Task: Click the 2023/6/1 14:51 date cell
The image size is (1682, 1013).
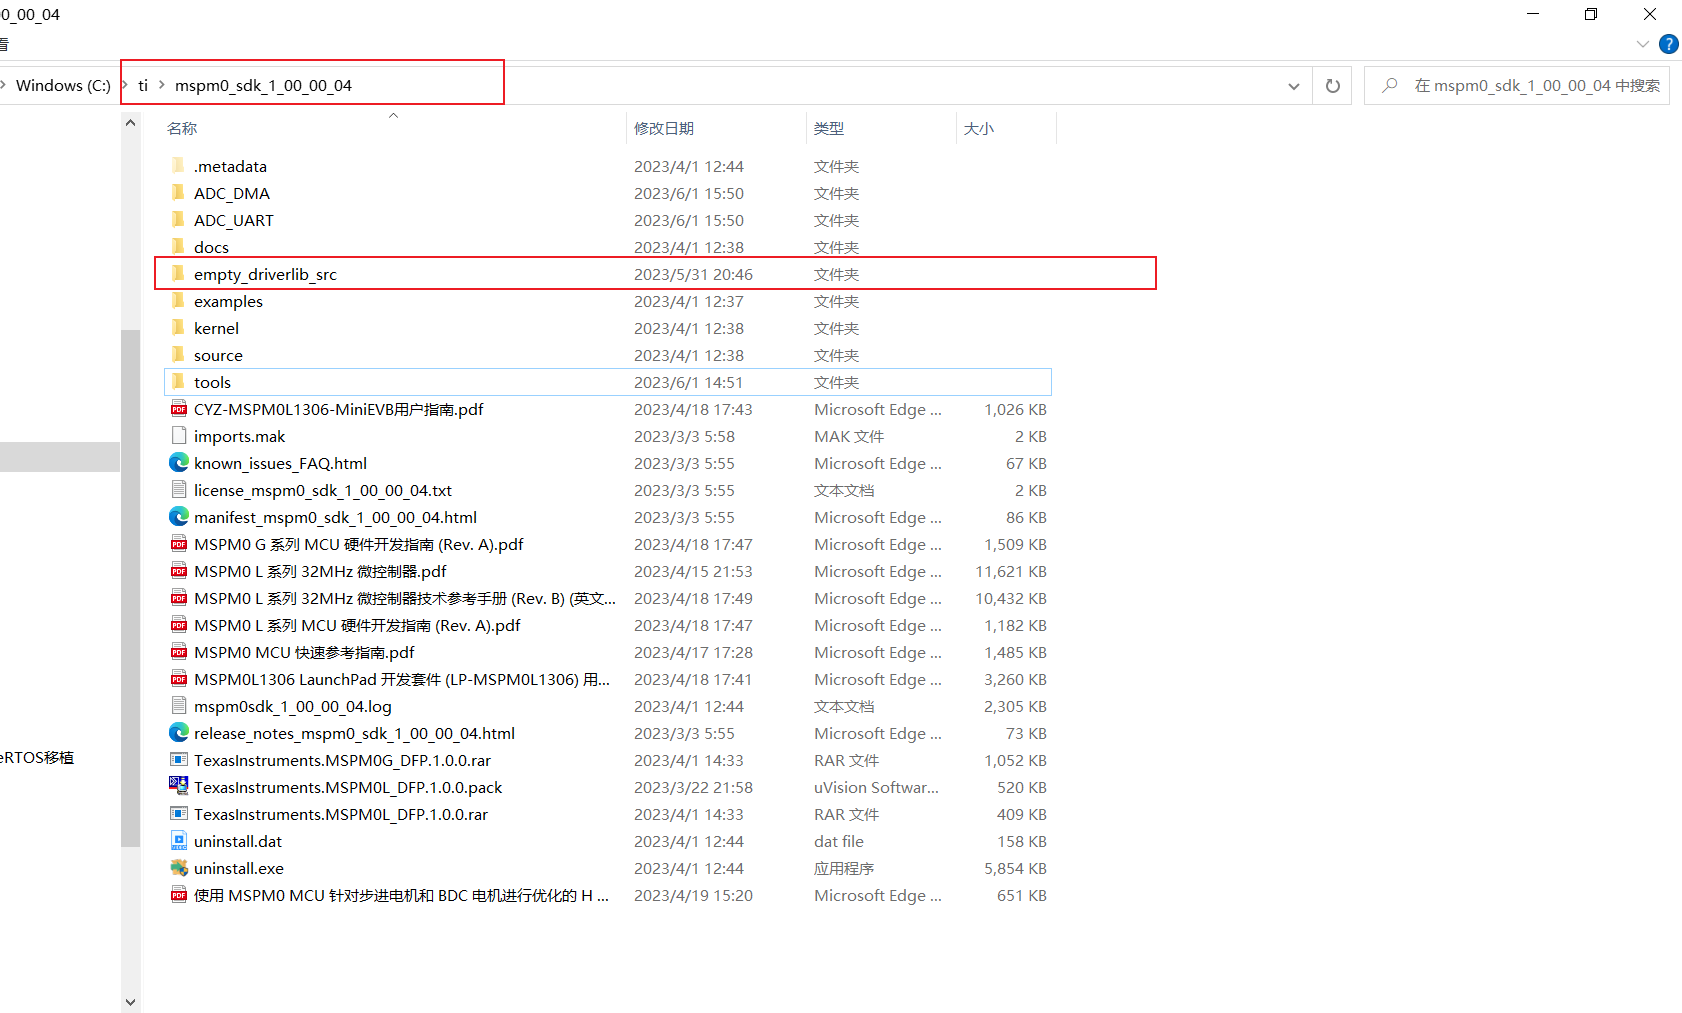Action: coord(689,382)
